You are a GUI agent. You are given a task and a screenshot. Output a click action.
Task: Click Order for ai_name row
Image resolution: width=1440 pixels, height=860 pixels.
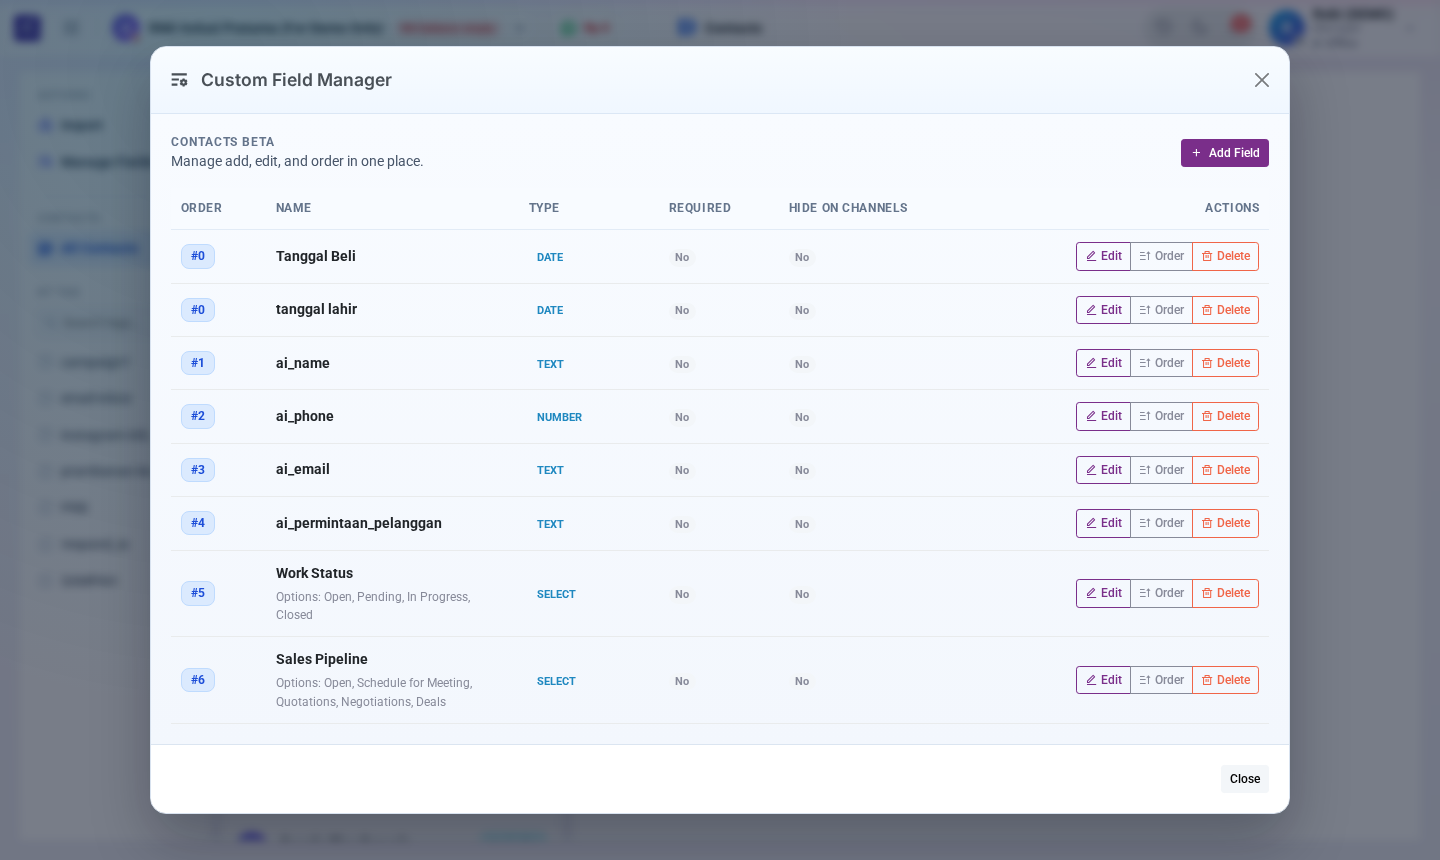tap(1161, 363)
